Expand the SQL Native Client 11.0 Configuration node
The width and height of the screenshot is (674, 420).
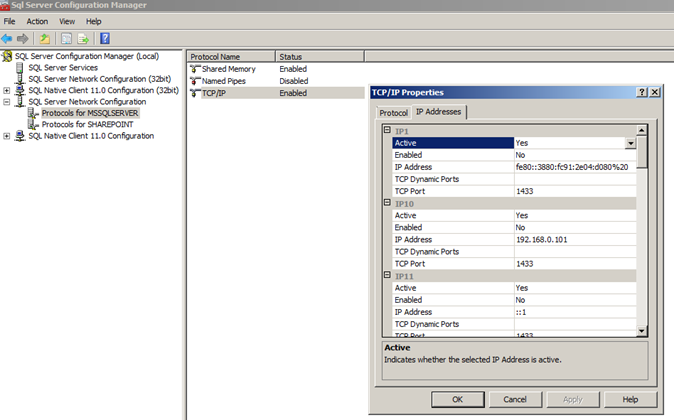(6, 136)
